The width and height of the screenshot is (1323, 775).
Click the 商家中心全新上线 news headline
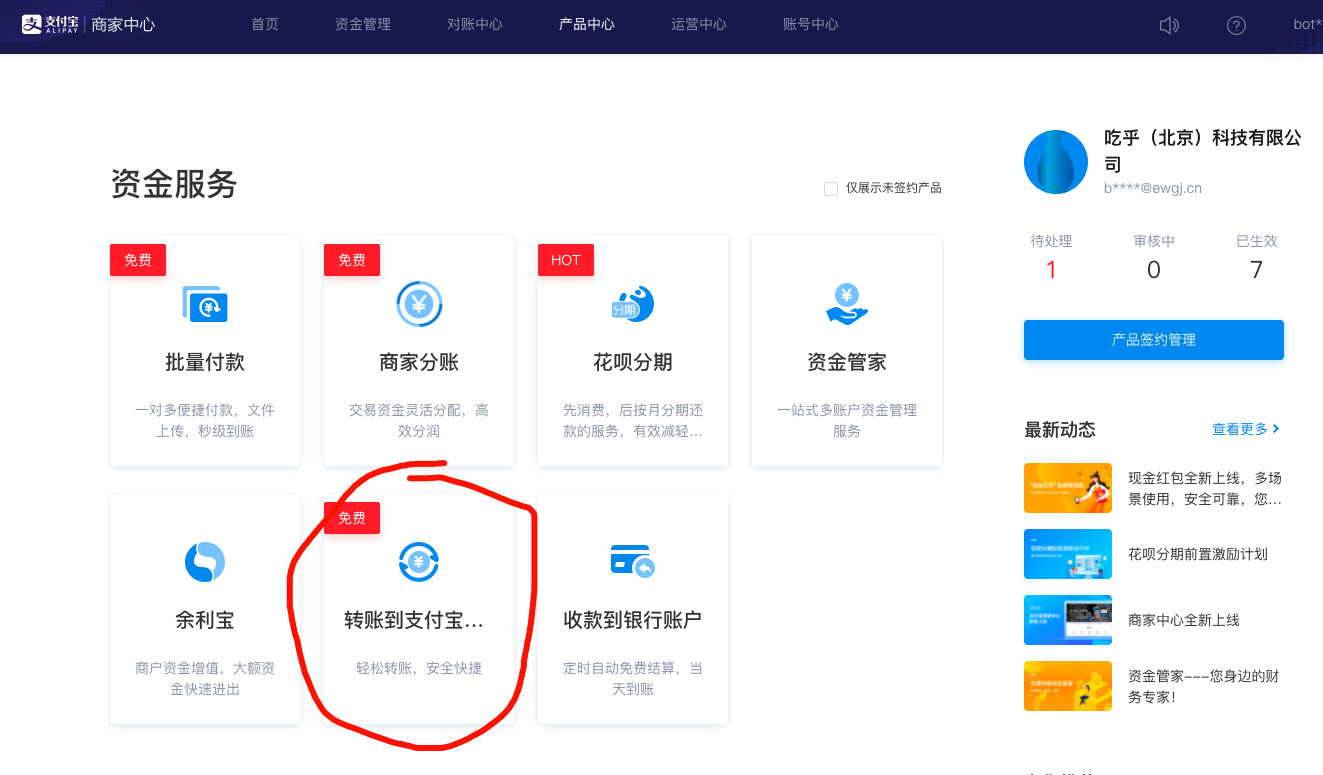1184,620
